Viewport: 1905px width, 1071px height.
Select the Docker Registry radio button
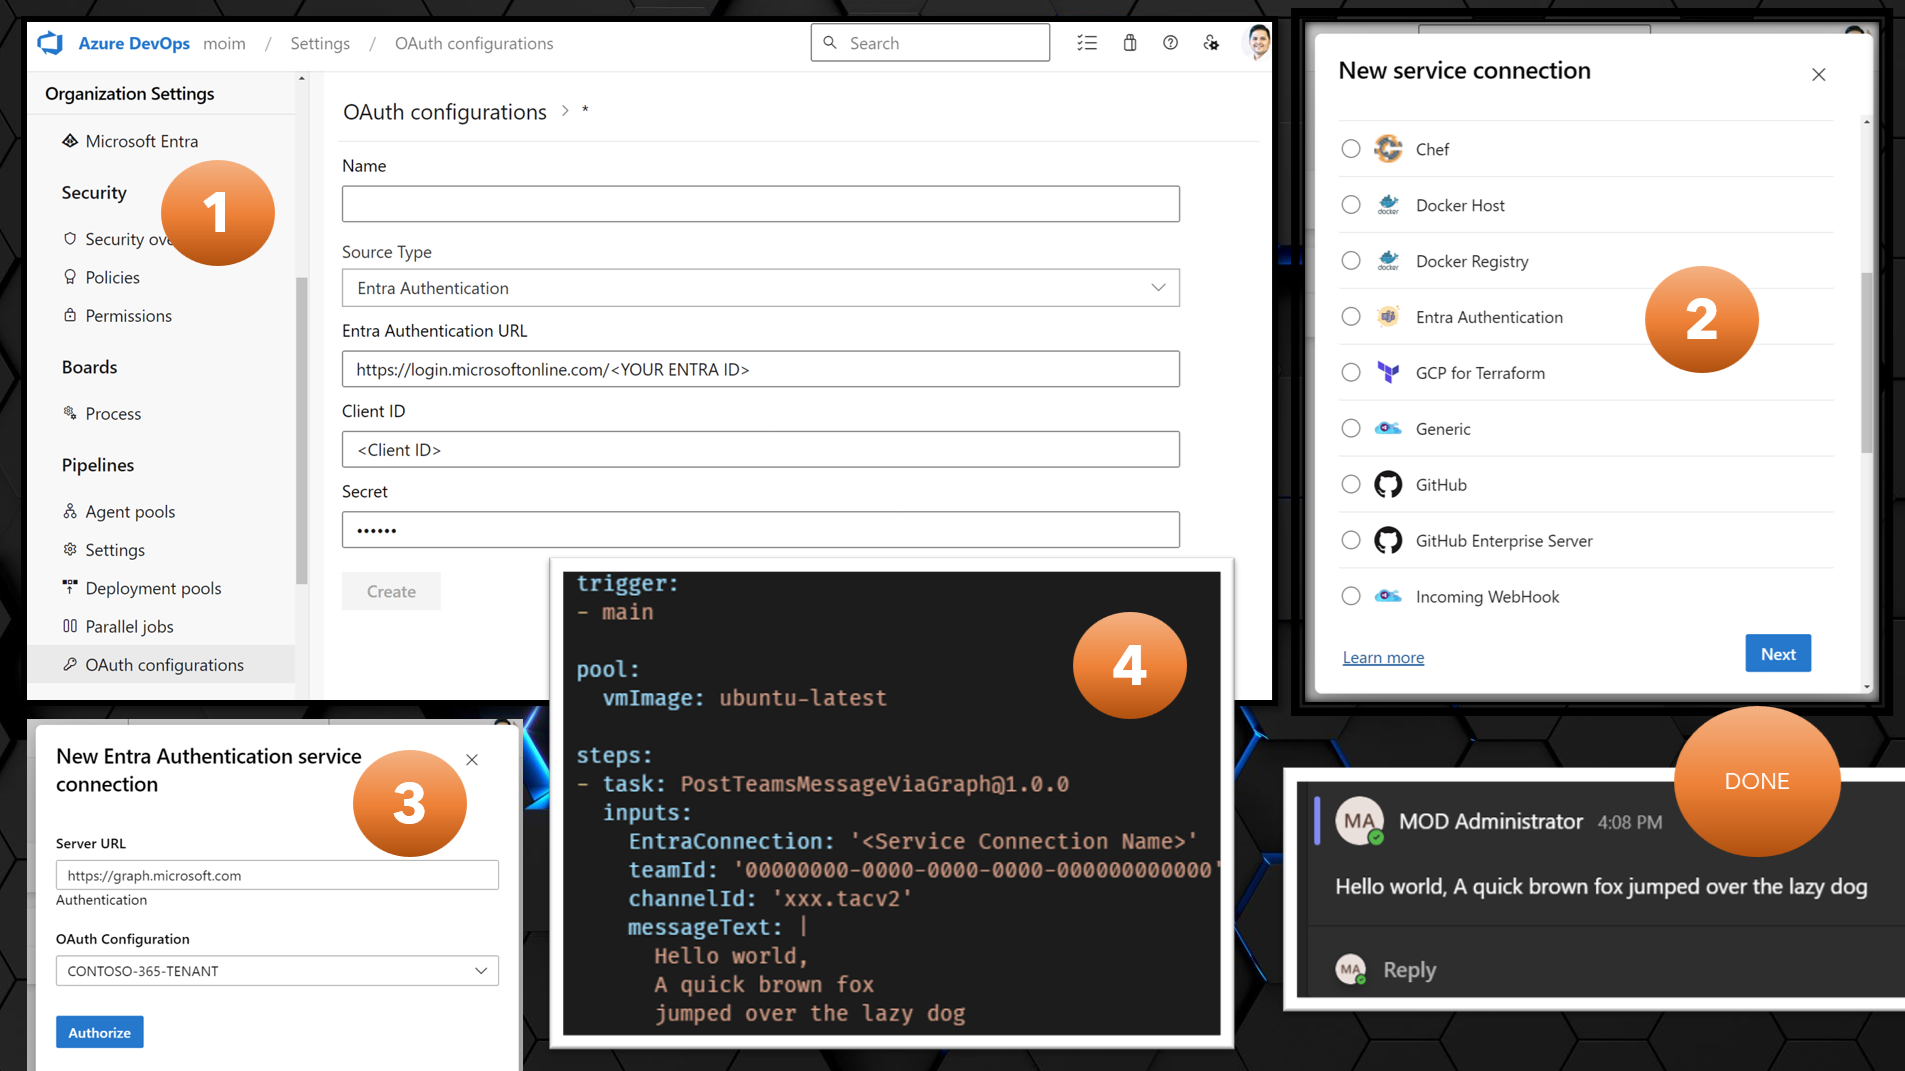1351,261
